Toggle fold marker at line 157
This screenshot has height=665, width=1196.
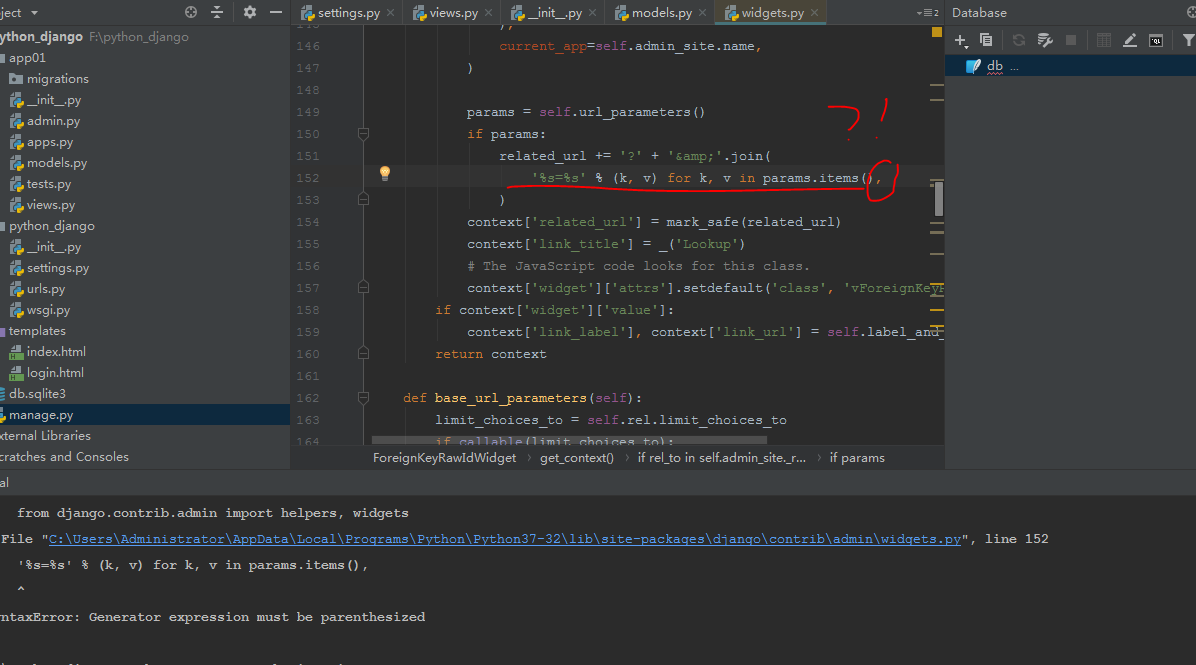[364, 288]
